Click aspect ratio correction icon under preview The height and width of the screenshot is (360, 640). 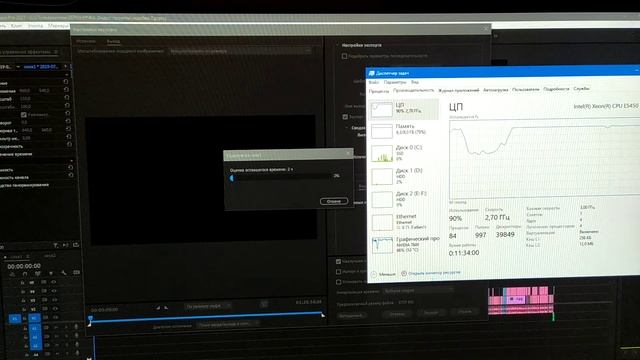click(x=264, y=304)
